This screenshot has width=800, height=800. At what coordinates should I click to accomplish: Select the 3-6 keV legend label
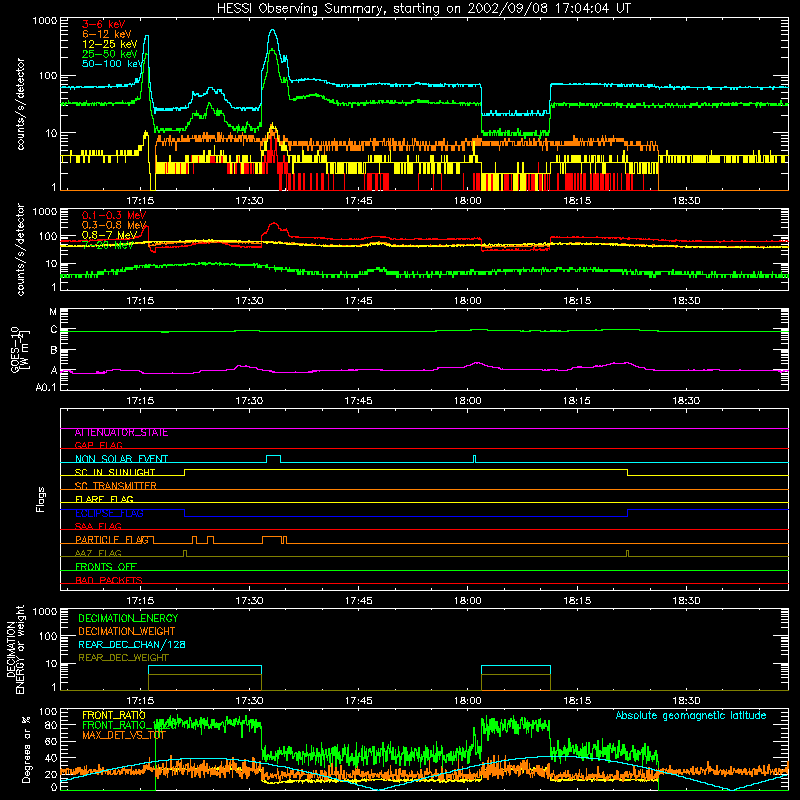pyautogui.click(x=104, y=24)
